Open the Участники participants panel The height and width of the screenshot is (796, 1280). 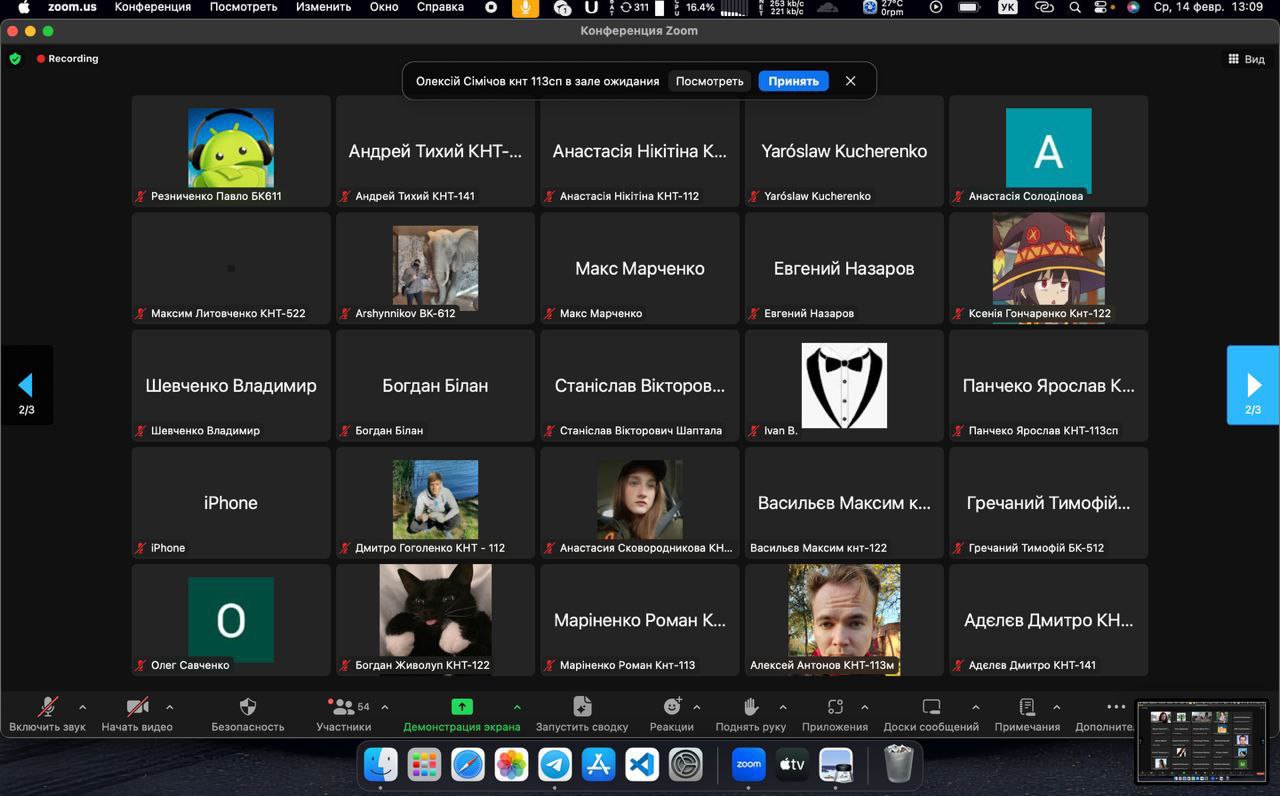[343, 715]
